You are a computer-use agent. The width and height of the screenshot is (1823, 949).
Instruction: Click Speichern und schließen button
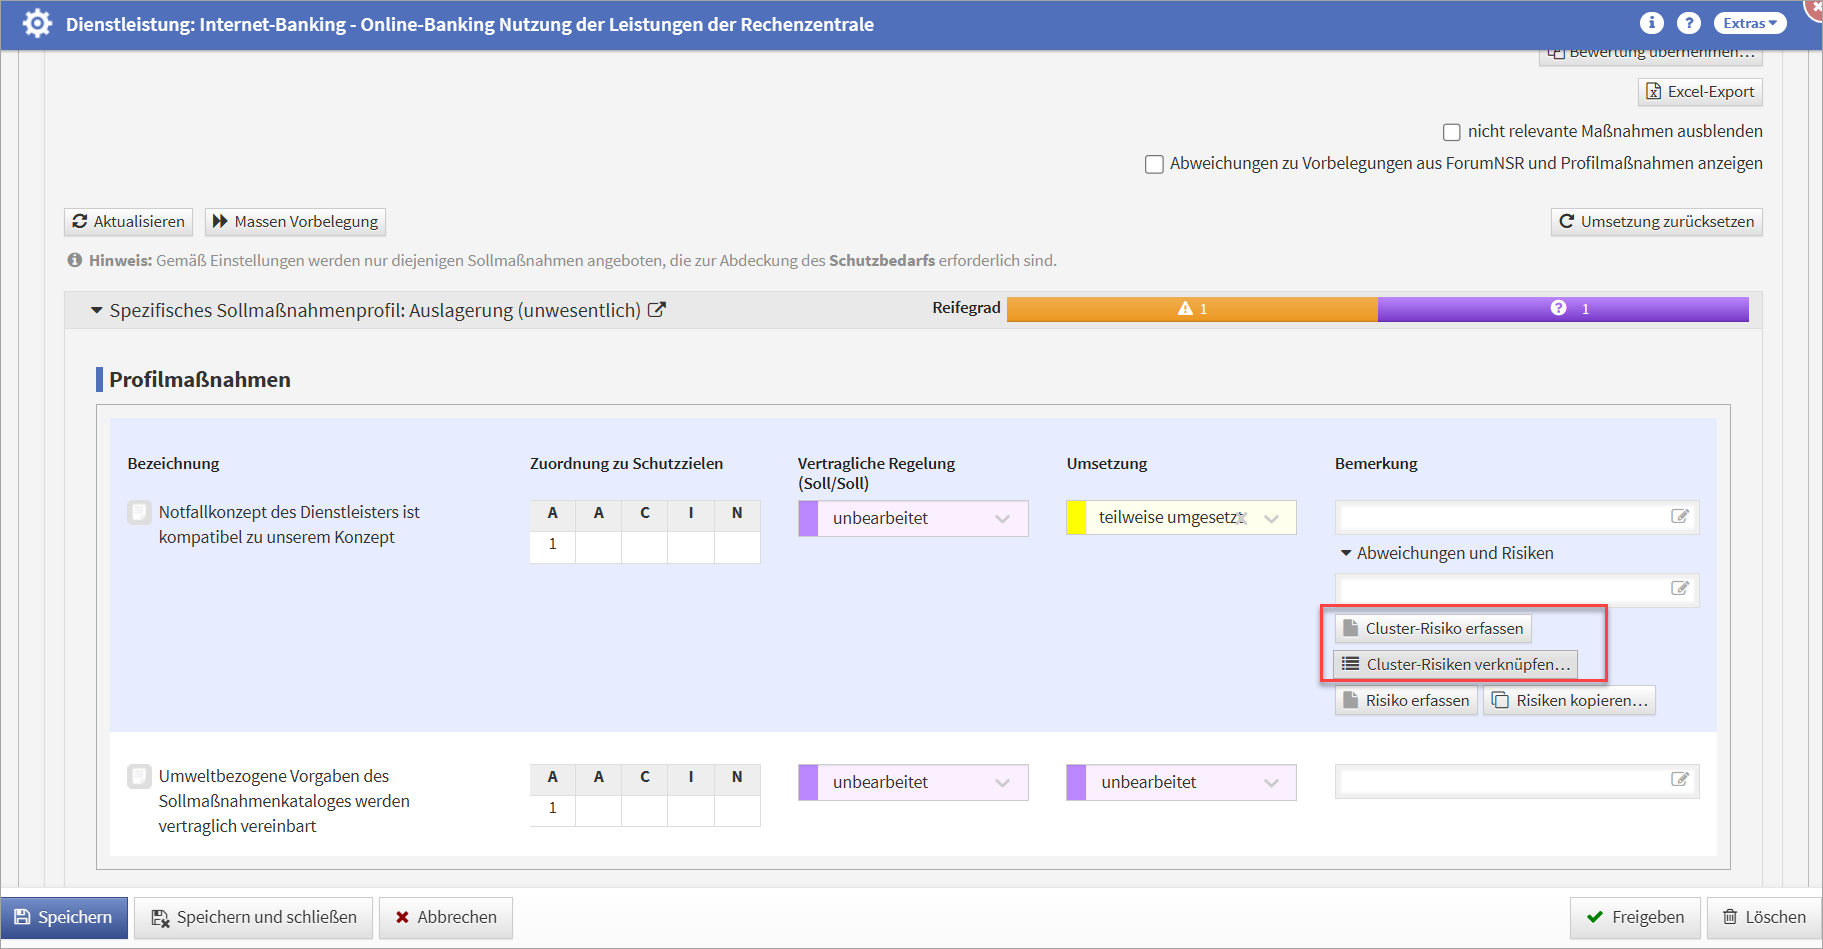[253, 918]
